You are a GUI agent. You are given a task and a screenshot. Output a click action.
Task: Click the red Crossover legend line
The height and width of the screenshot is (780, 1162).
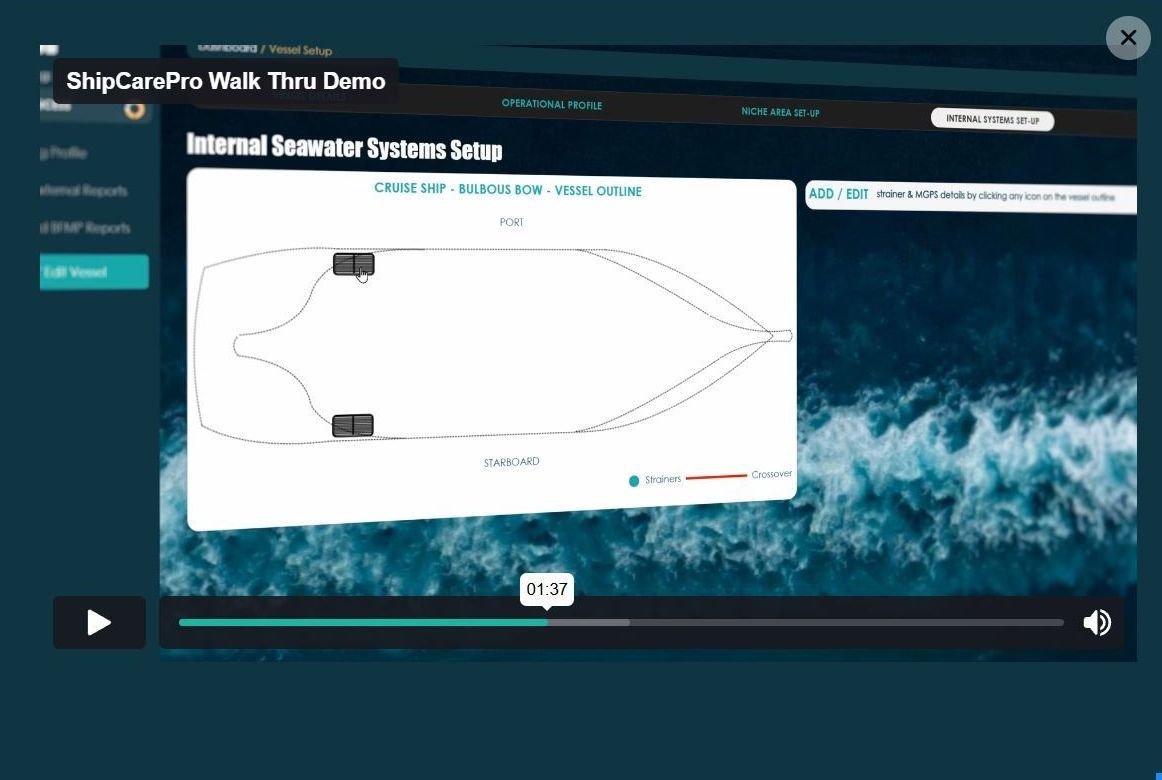[717, 477]
